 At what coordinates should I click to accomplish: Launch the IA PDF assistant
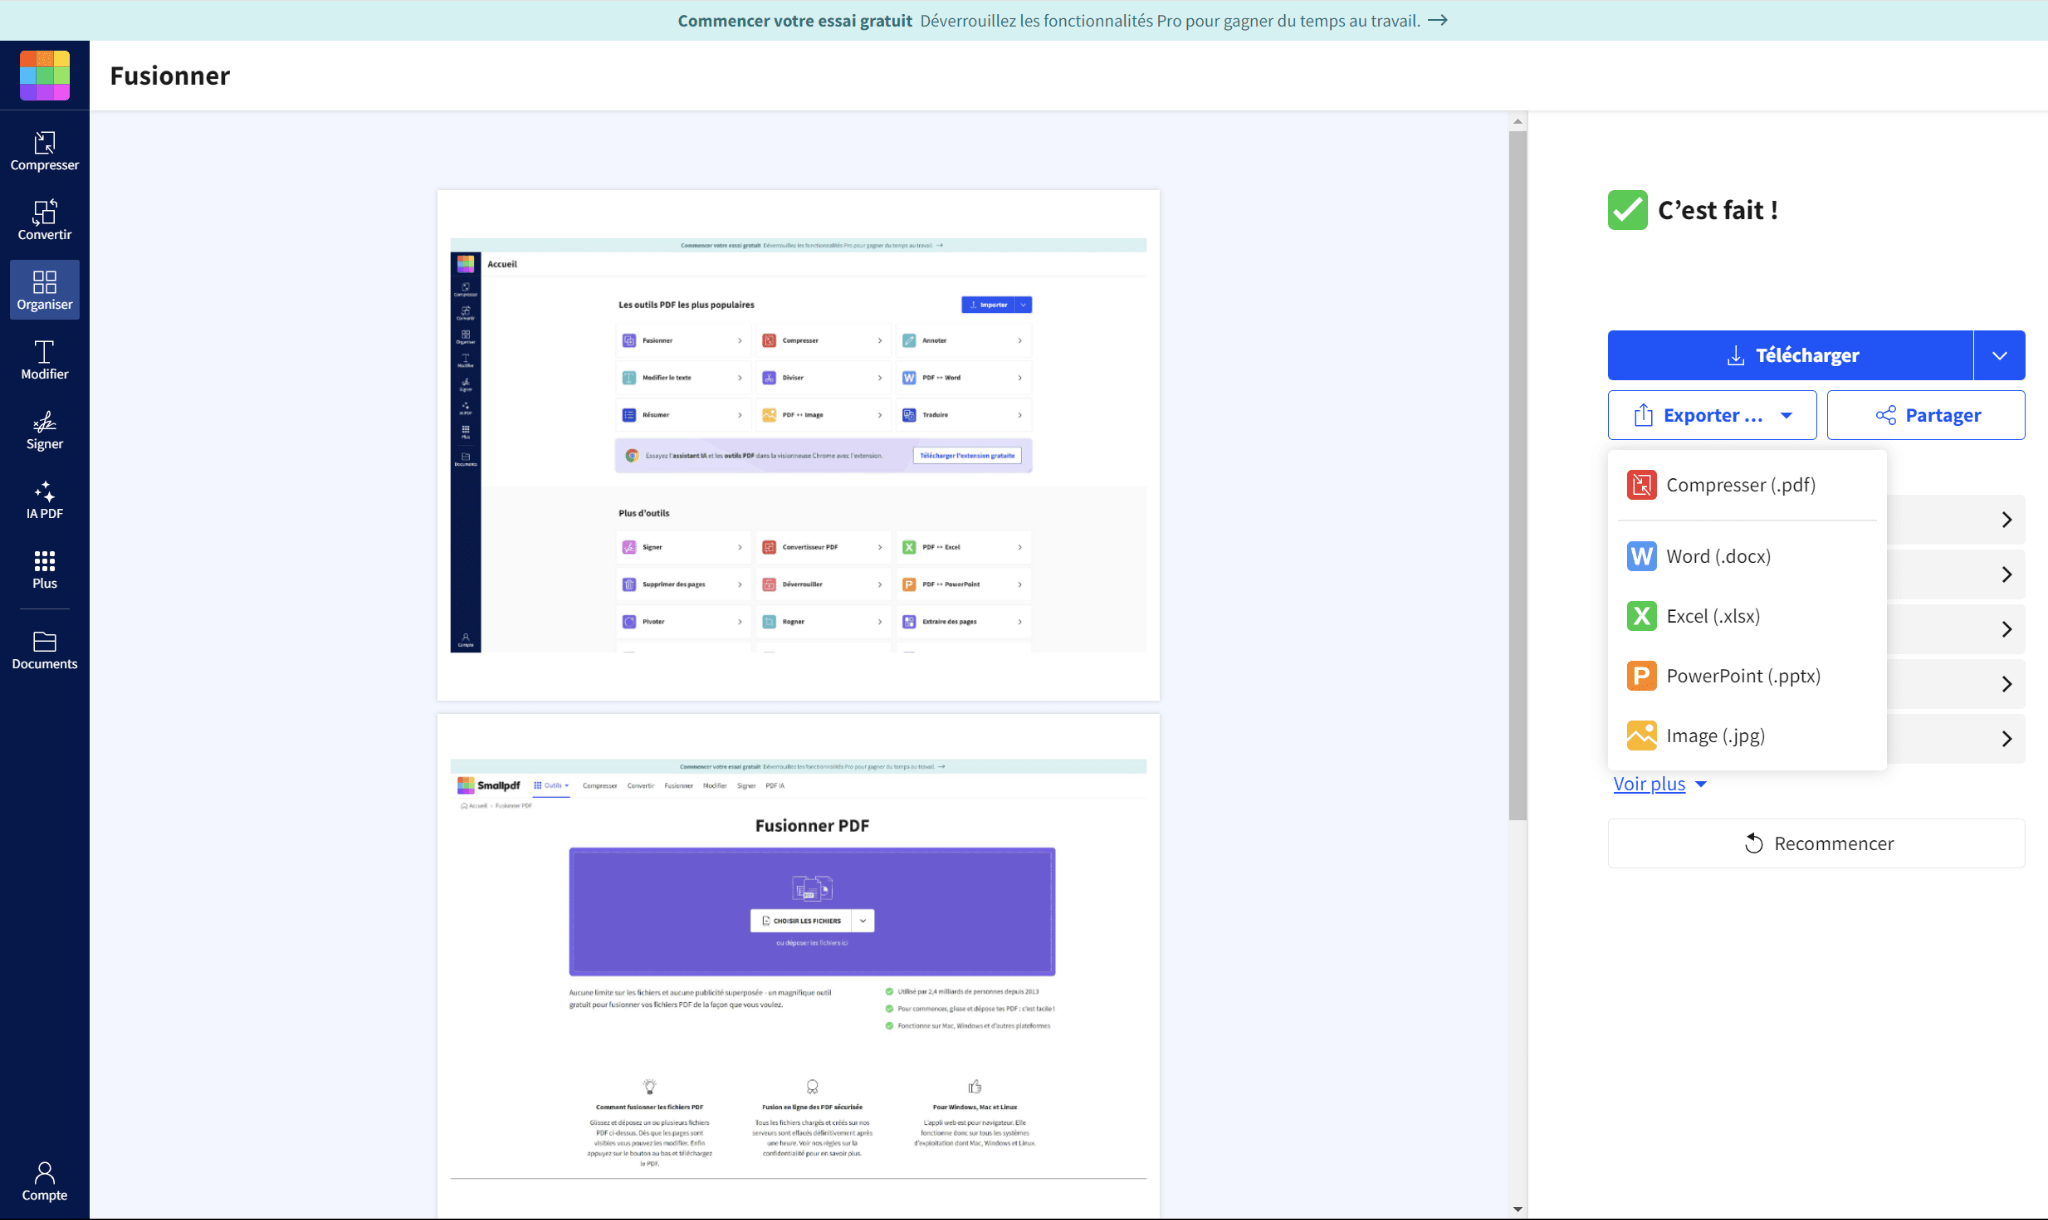44,500
